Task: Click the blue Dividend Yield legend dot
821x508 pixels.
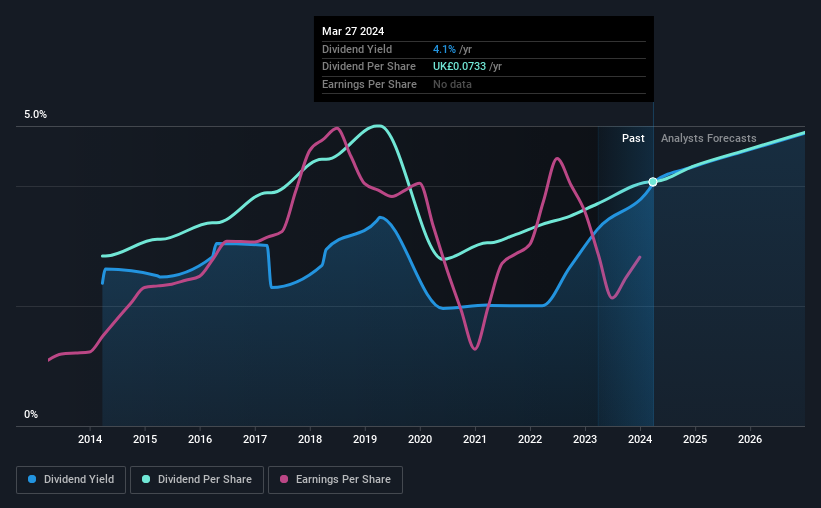Action: click(32, 479)
